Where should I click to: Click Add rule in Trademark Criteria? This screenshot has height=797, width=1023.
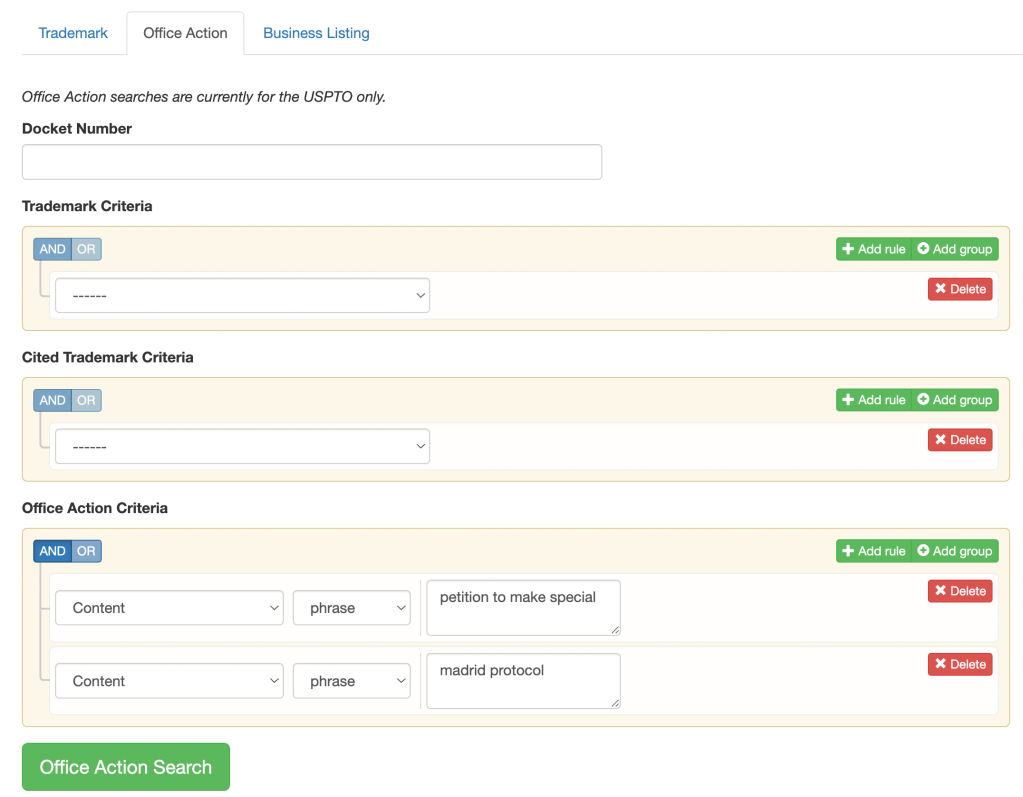(x=873, y=249)
